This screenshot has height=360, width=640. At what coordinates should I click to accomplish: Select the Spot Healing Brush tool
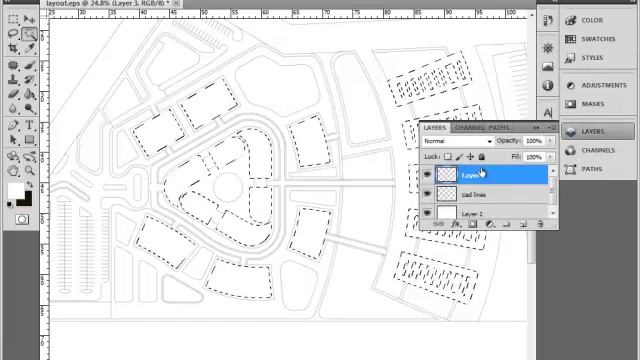pos(13,65)
